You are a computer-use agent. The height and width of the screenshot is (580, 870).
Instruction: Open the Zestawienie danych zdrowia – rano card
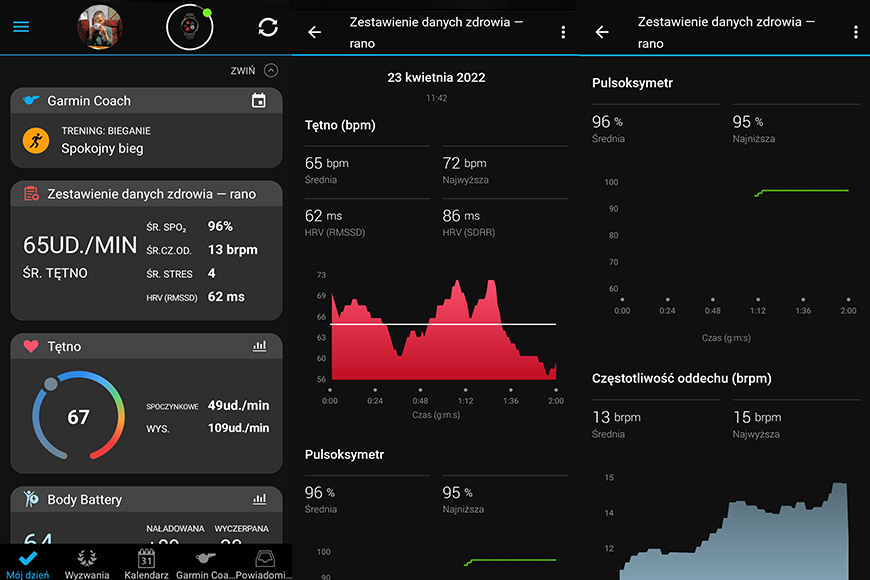click(x=146, y=250)
